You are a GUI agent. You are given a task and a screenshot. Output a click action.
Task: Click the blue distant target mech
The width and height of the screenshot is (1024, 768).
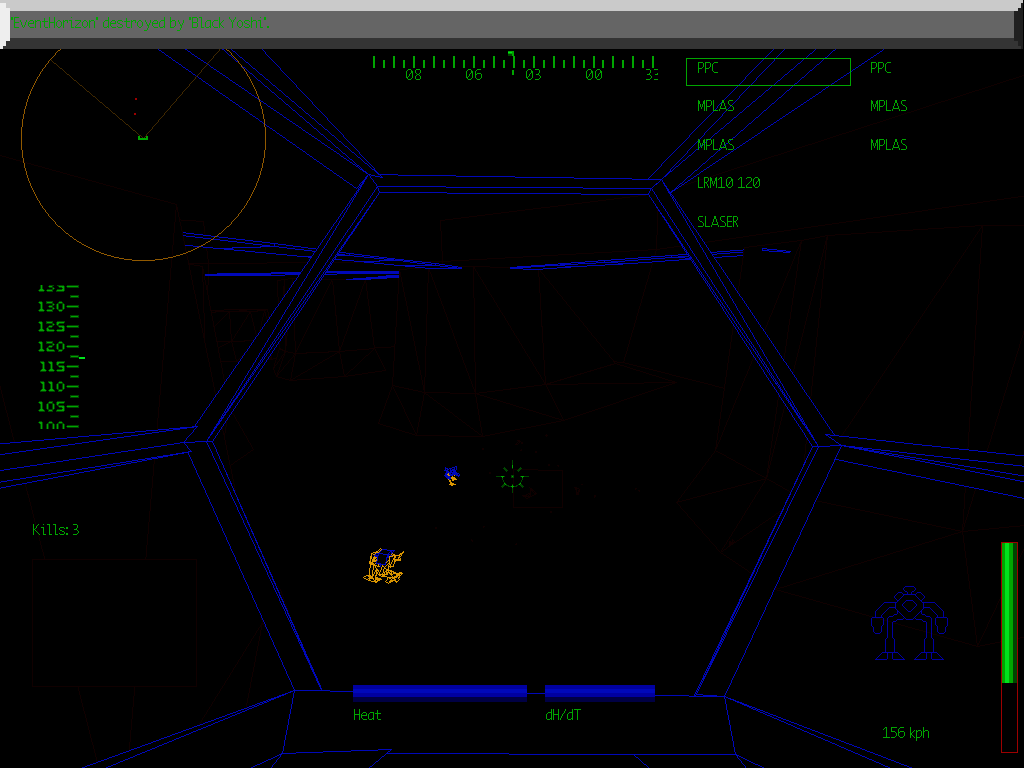(x=450, y=473)
